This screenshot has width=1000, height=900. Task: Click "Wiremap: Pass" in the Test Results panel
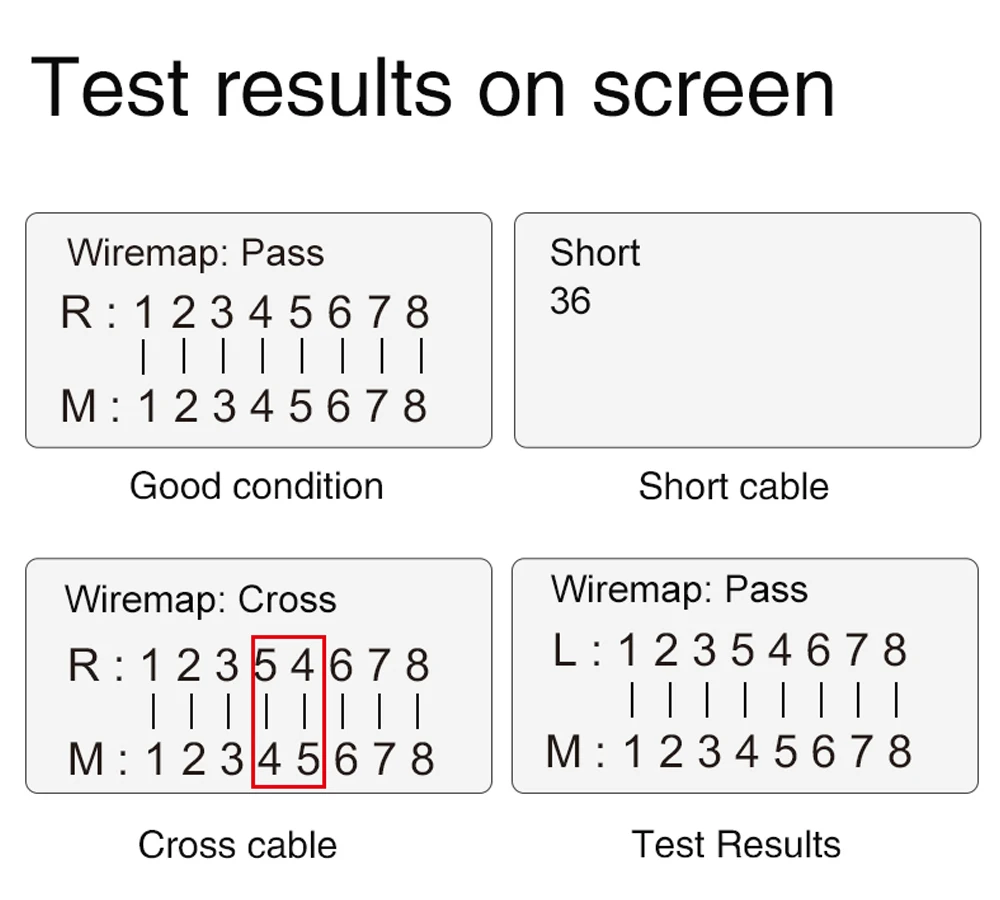click(x=679, y=589)
